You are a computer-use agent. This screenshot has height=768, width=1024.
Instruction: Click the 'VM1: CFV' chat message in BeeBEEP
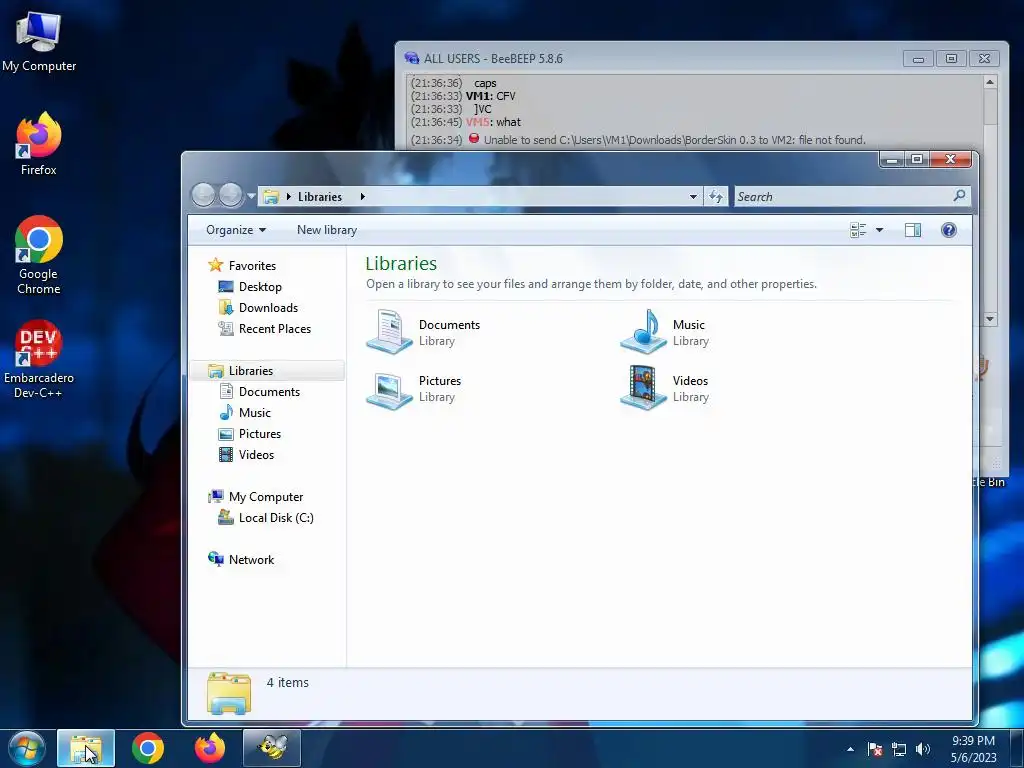coord(490,96)
